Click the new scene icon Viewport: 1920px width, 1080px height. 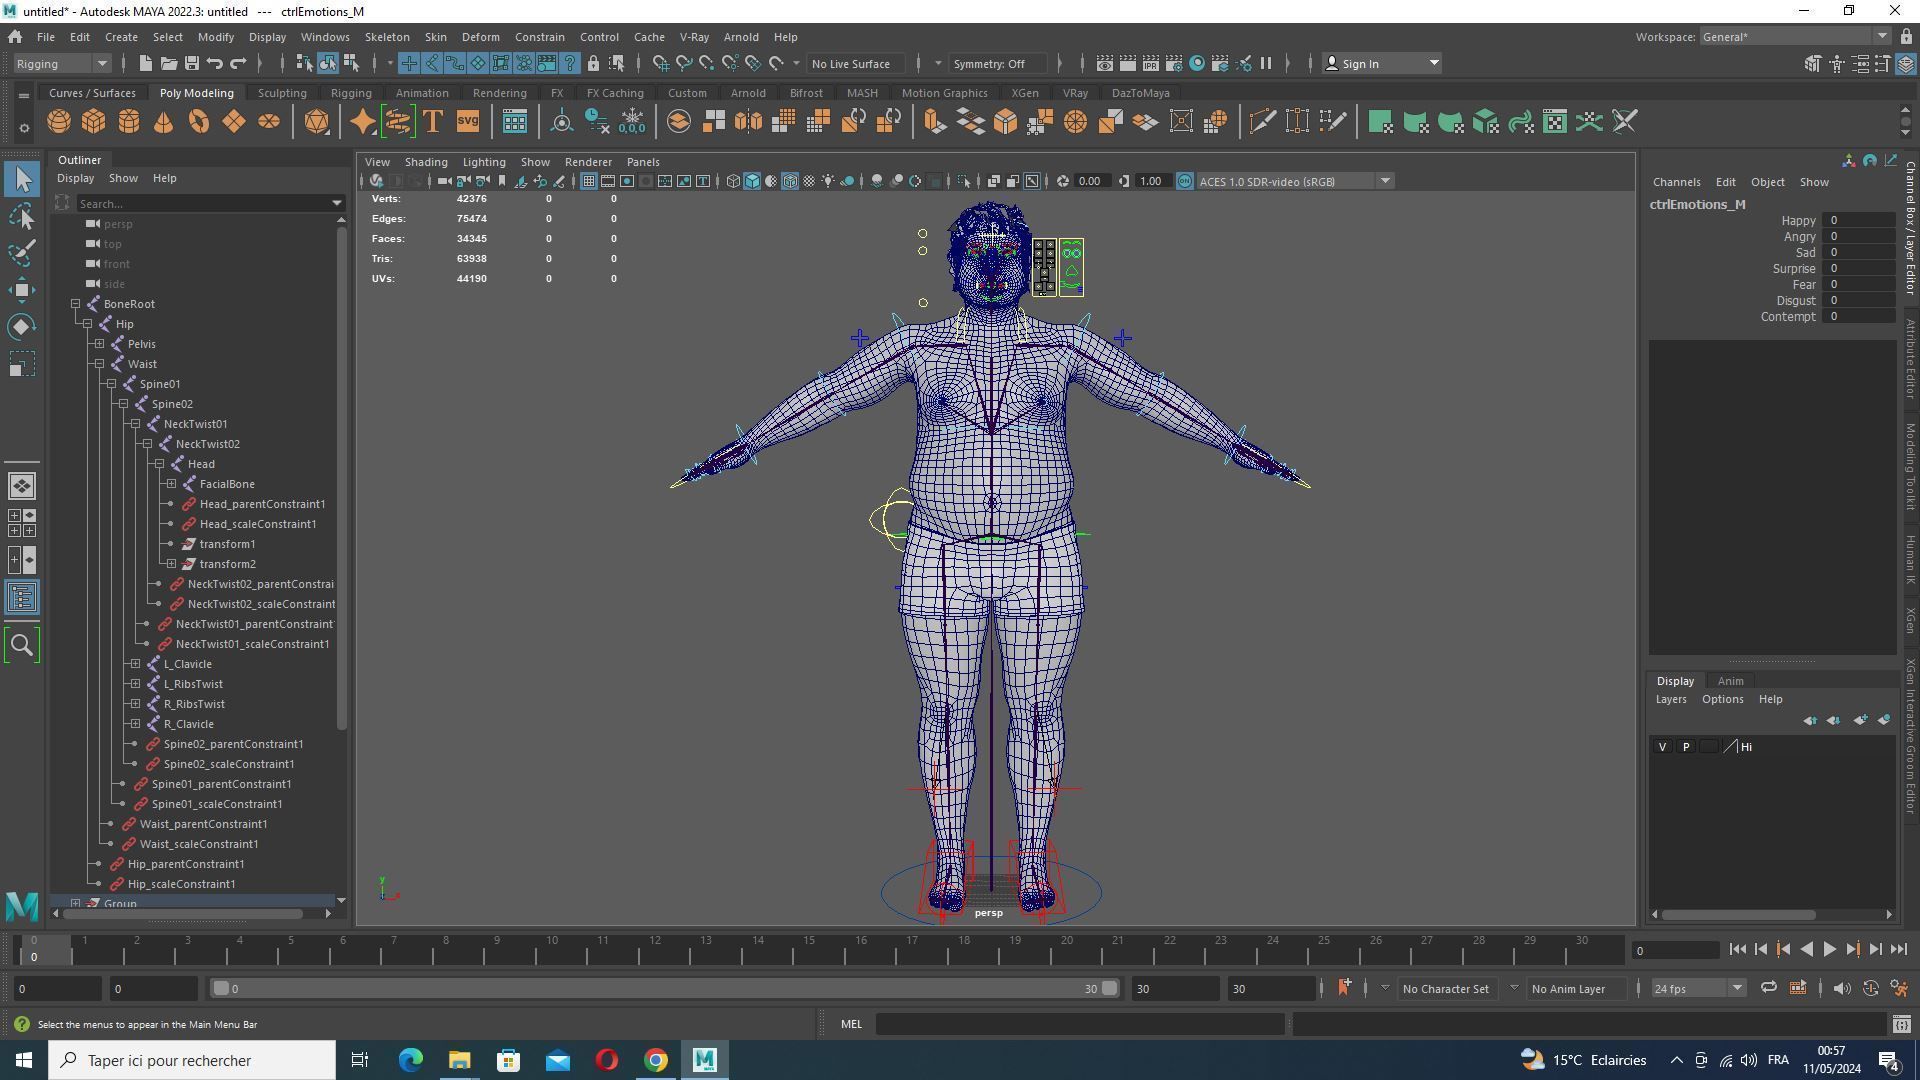(x=145, y=63)
